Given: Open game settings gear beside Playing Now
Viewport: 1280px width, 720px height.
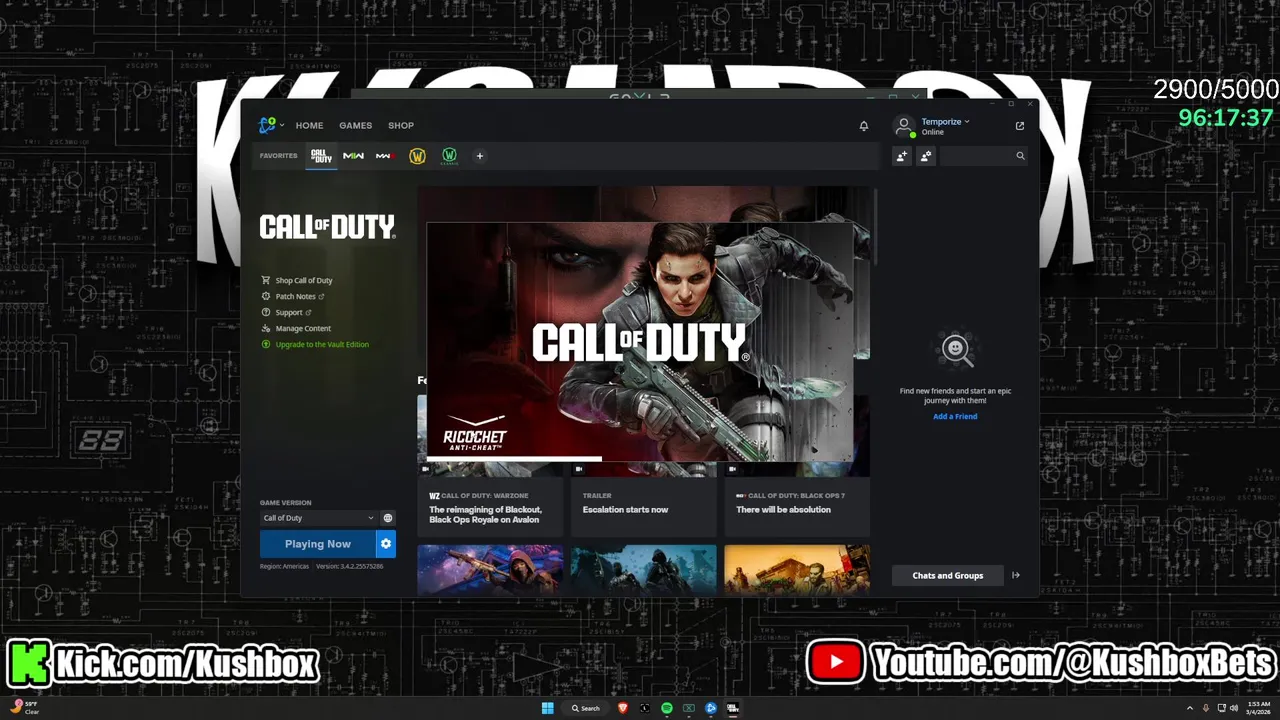Looking at the screenshot, I should pos(386,544).
